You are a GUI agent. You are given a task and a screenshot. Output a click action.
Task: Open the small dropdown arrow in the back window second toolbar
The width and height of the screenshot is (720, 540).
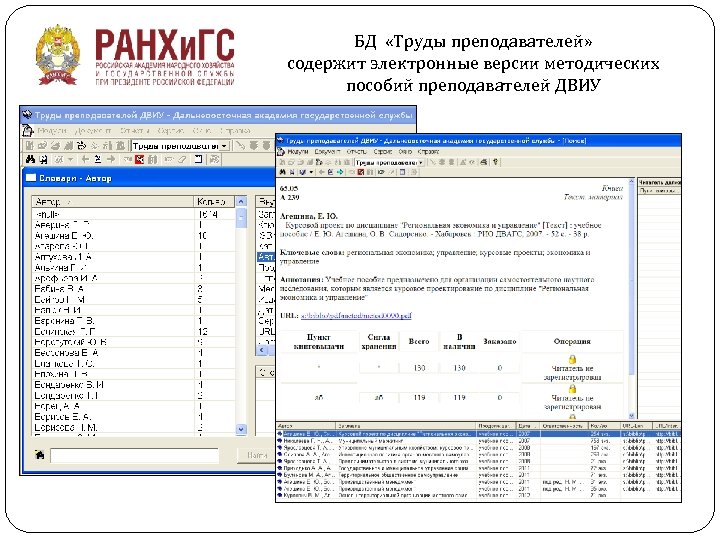(70, 159)
